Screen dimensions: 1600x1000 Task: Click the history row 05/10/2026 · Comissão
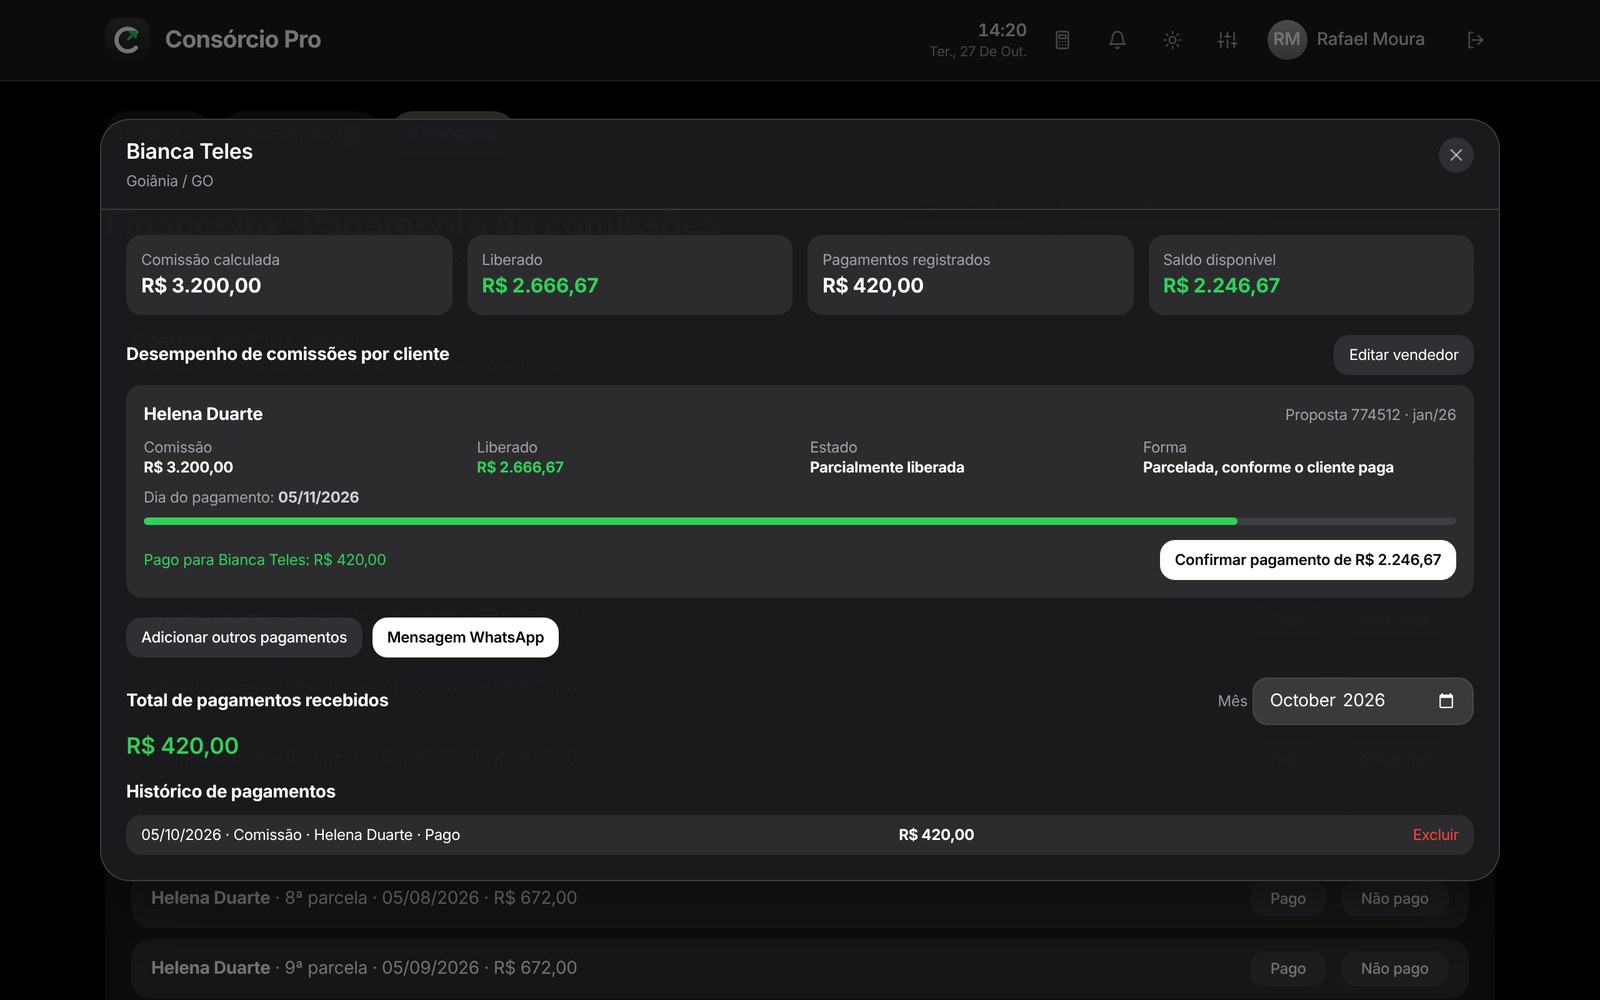click(x=800, y=835)
